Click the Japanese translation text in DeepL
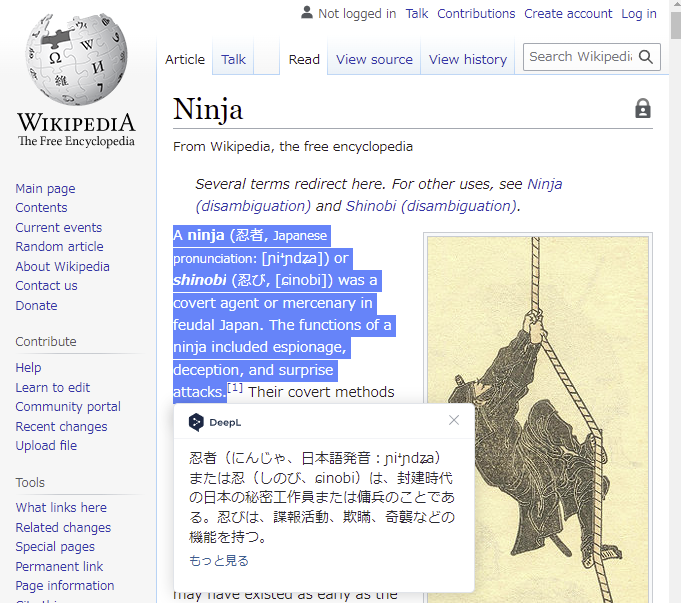The height and width of the screenshot is (603, 681). 322,497
